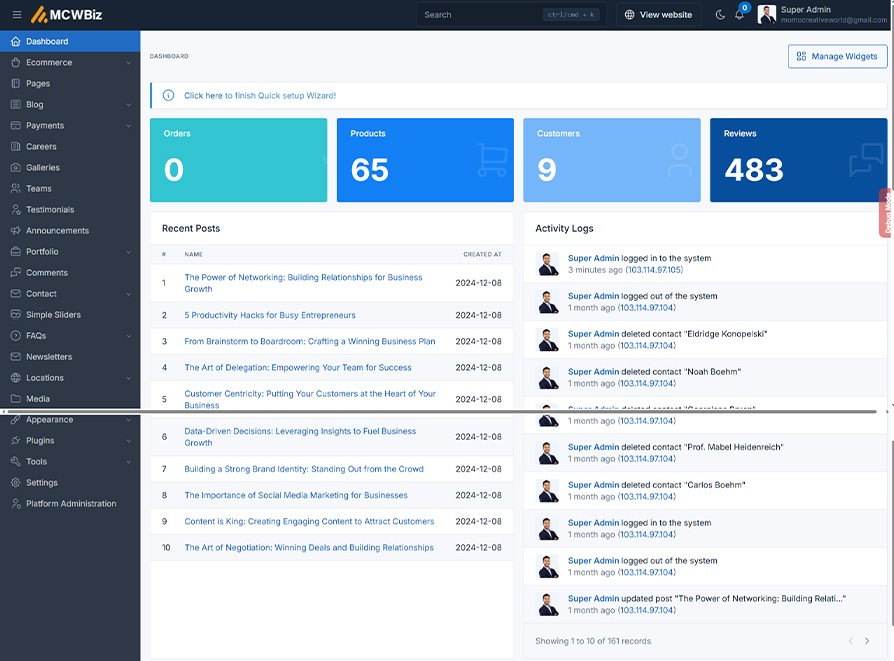Click the Galleries sidebar icon
Screen dimensions: 894x661
(x=16, y=168)
